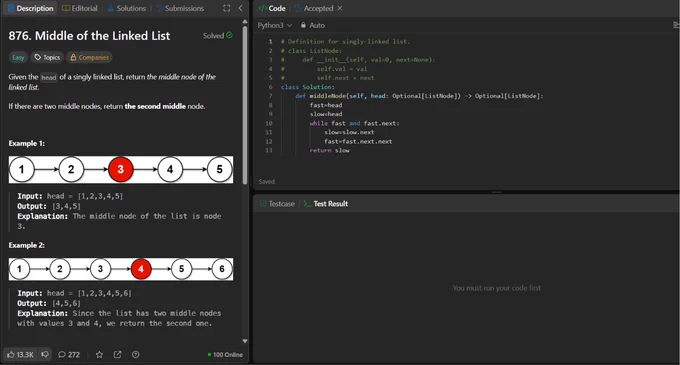This screenshot has width=680, height=365.
Task: Open editor options icon at right edge
Action: (676, 25)
